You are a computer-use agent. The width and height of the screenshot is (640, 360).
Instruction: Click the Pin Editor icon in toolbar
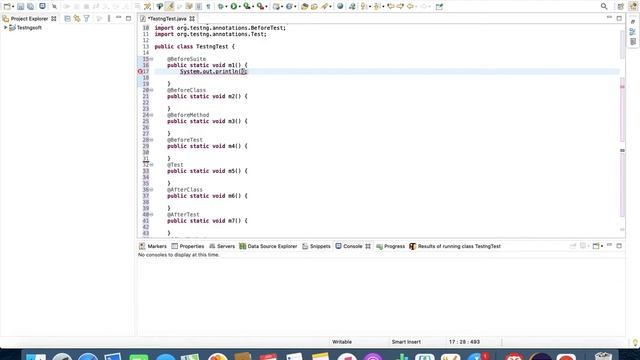coord(439,7)
